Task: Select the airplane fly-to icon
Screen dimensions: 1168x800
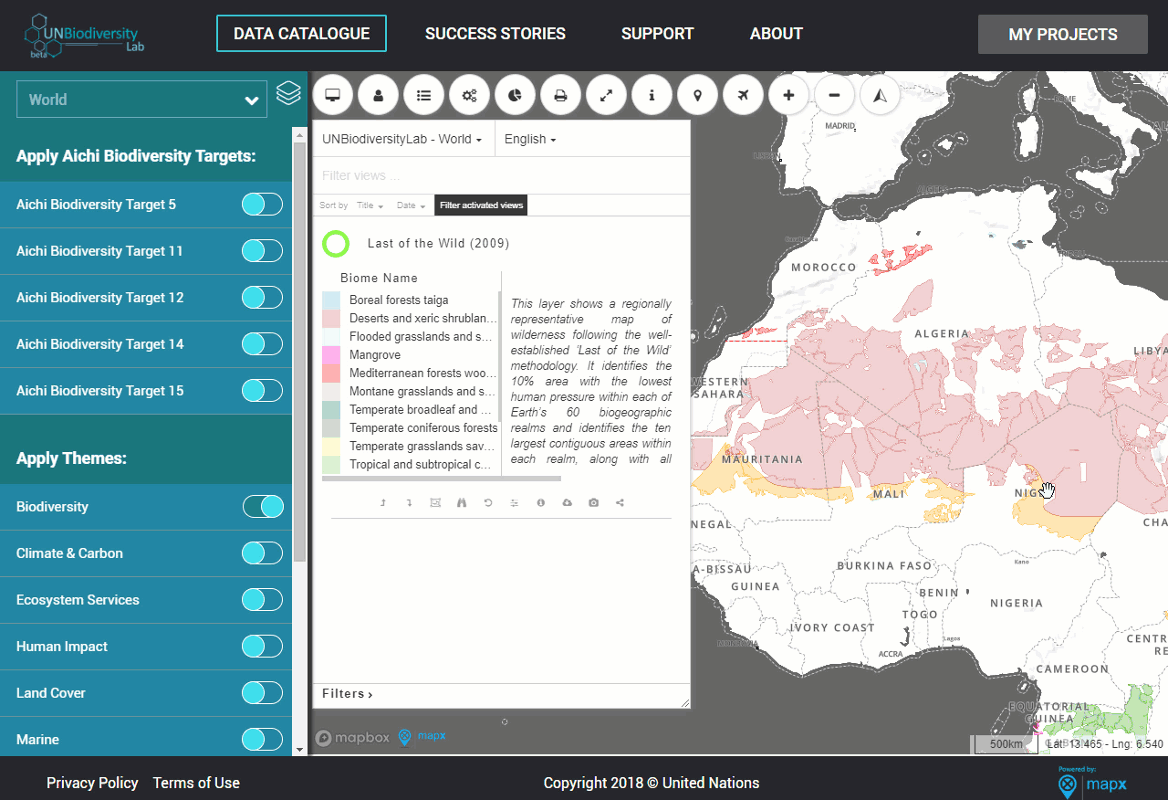Action: [743, 95]
